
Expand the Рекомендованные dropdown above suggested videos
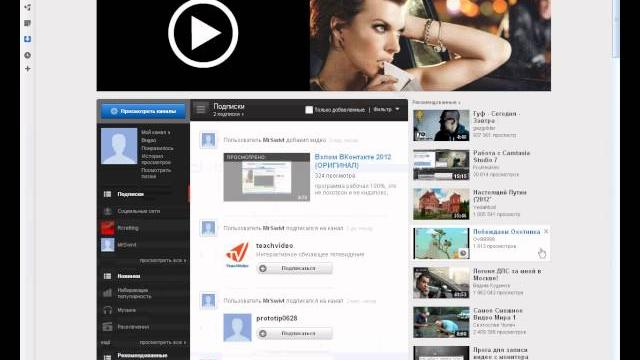pyautogui.click(x=436, y=102)
